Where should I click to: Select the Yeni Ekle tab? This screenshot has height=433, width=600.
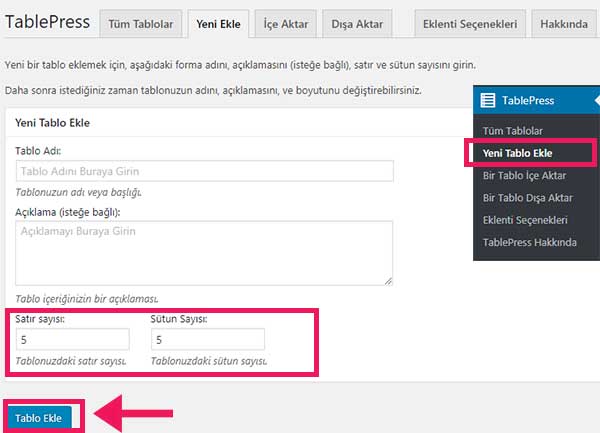tap(218, 24)
